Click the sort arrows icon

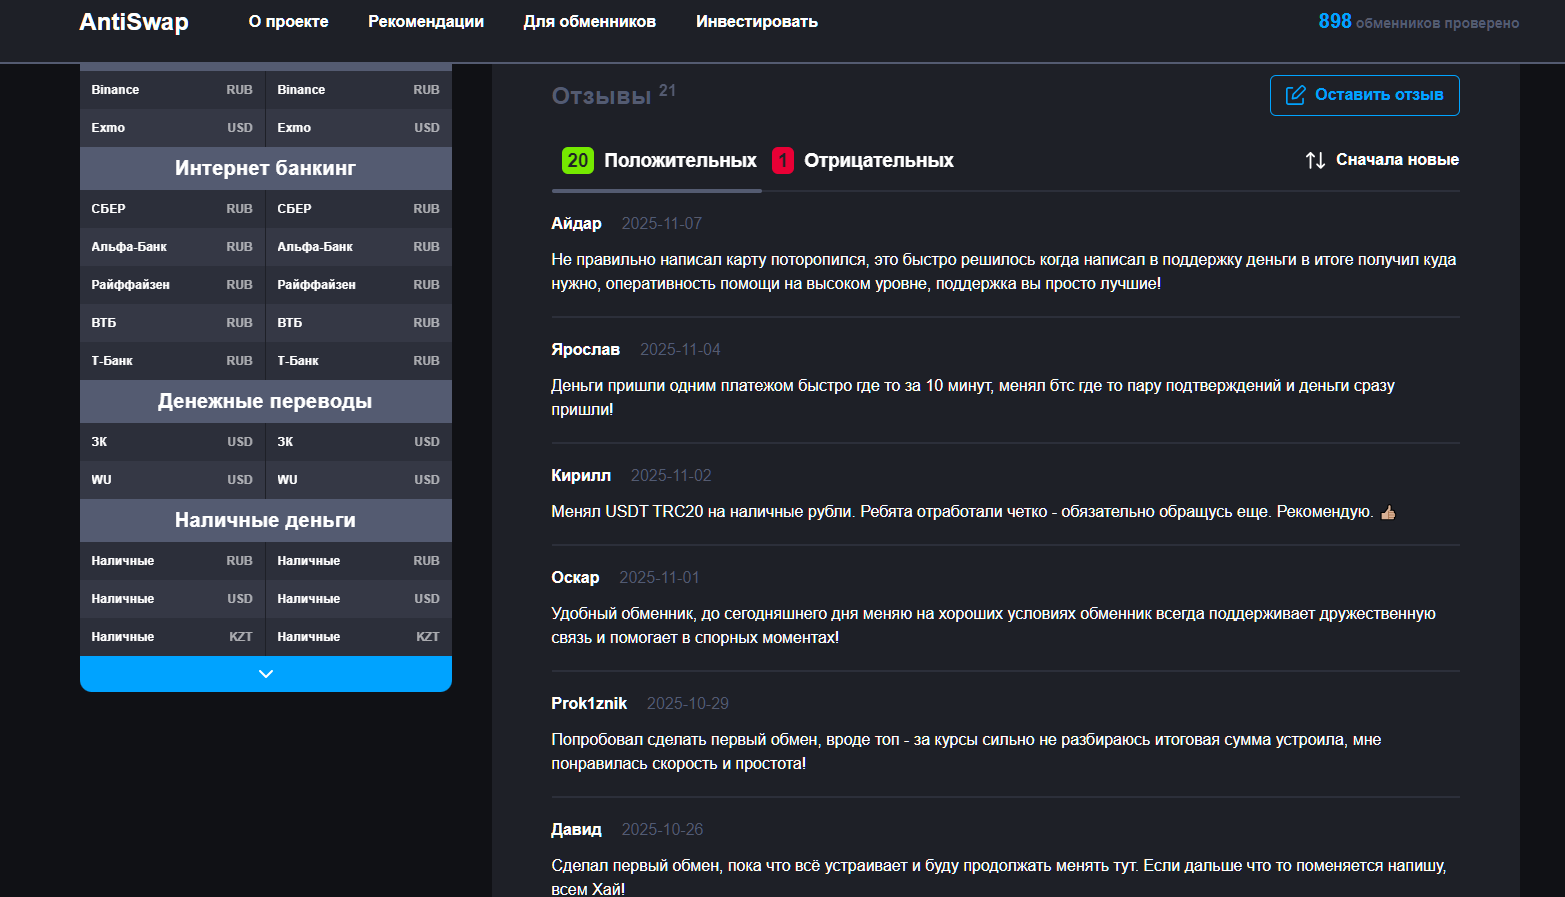(1315, 160)
